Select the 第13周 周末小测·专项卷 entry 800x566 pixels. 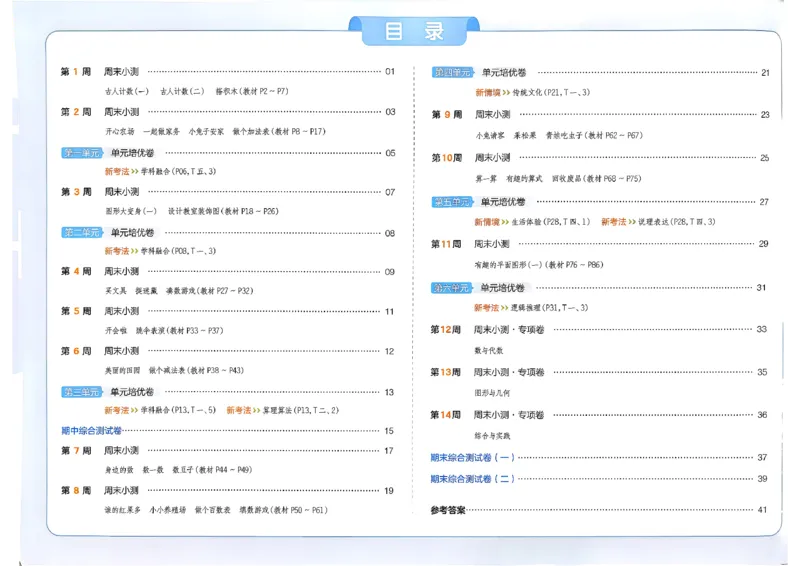point(599,373)
